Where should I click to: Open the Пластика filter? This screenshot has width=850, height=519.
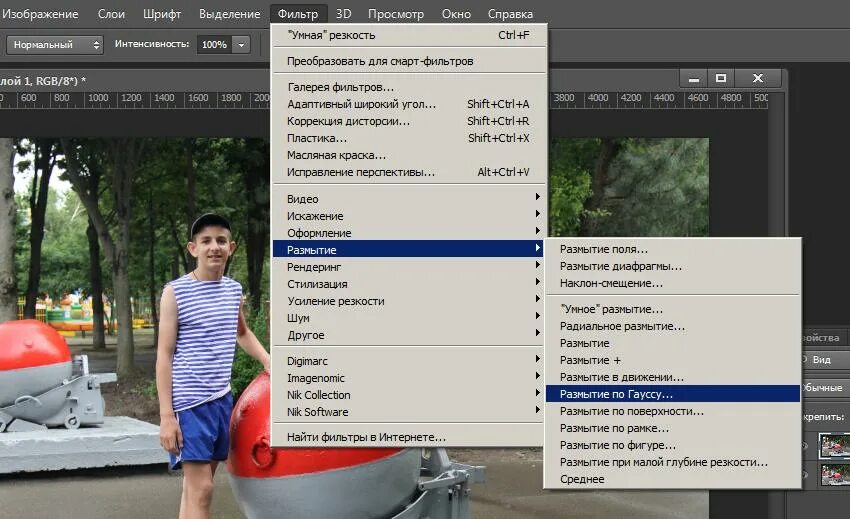pyautogui.click(x=409, y=138)
